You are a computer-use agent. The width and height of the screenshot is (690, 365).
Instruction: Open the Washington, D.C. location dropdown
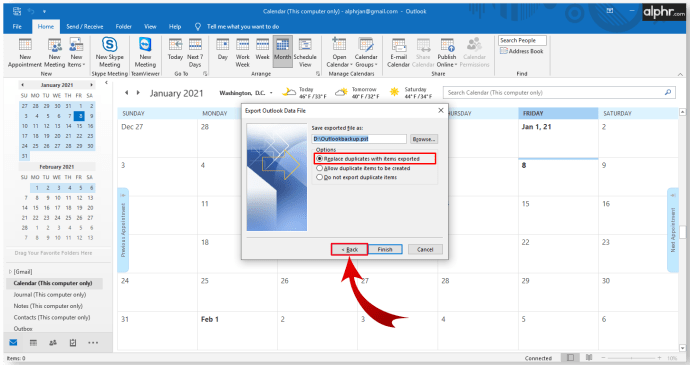[x=271, y=93]
